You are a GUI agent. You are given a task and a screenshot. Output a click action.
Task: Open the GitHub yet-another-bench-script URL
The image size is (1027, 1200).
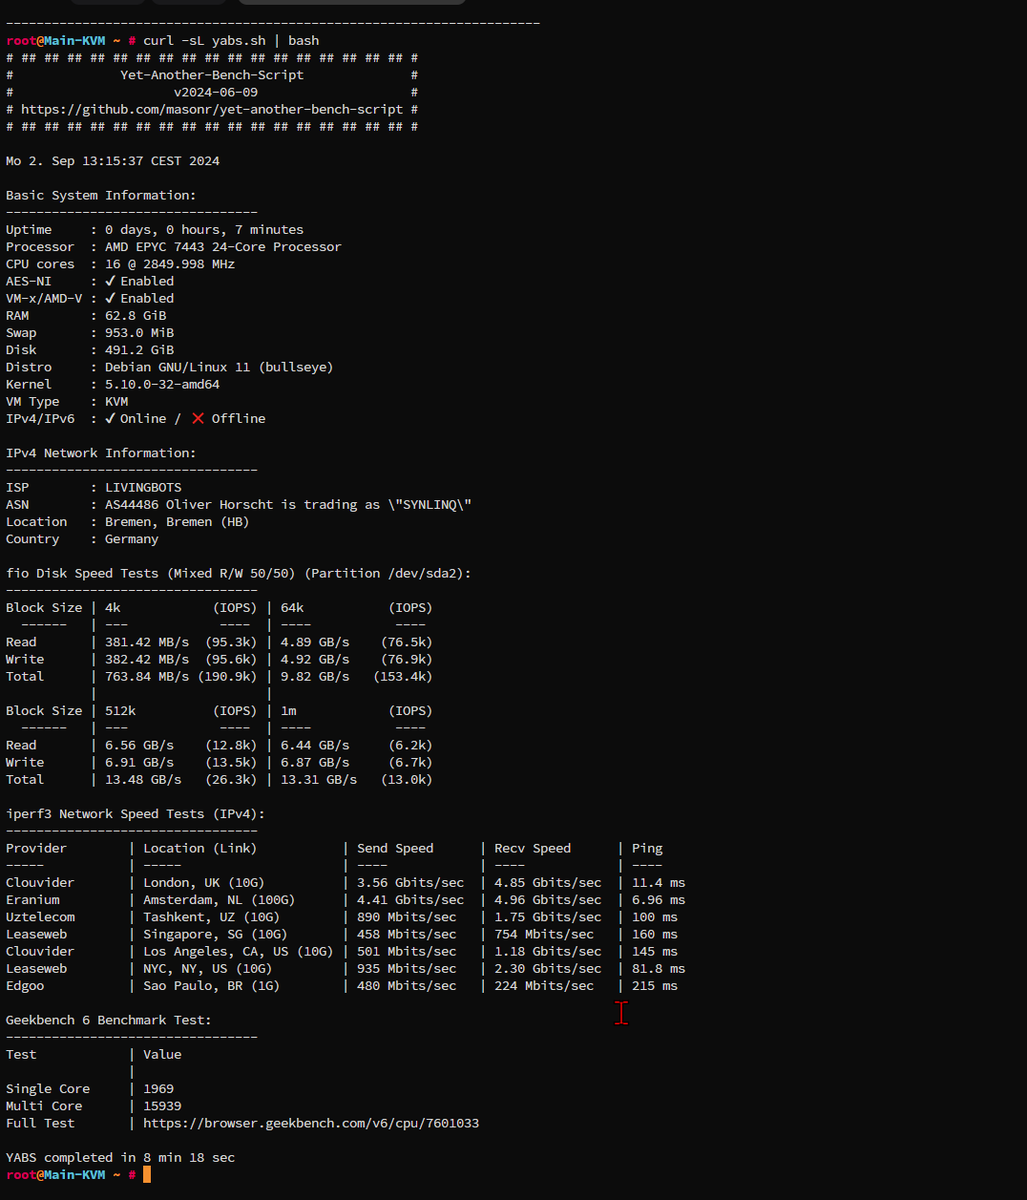212,109
